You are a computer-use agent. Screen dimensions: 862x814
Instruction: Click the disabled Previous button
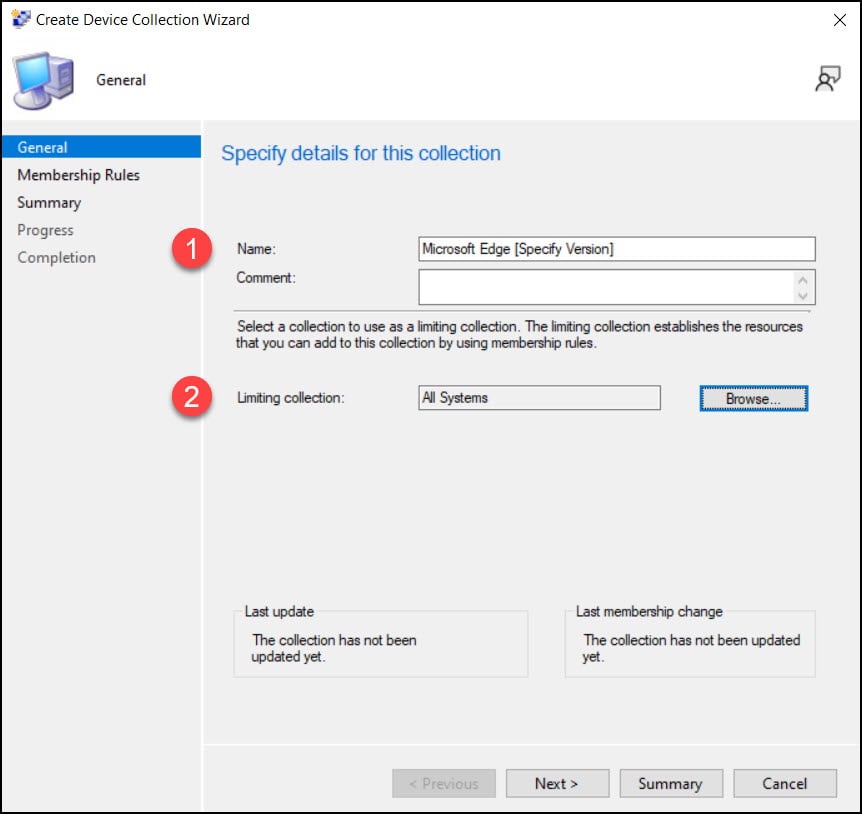click(444, 783)
